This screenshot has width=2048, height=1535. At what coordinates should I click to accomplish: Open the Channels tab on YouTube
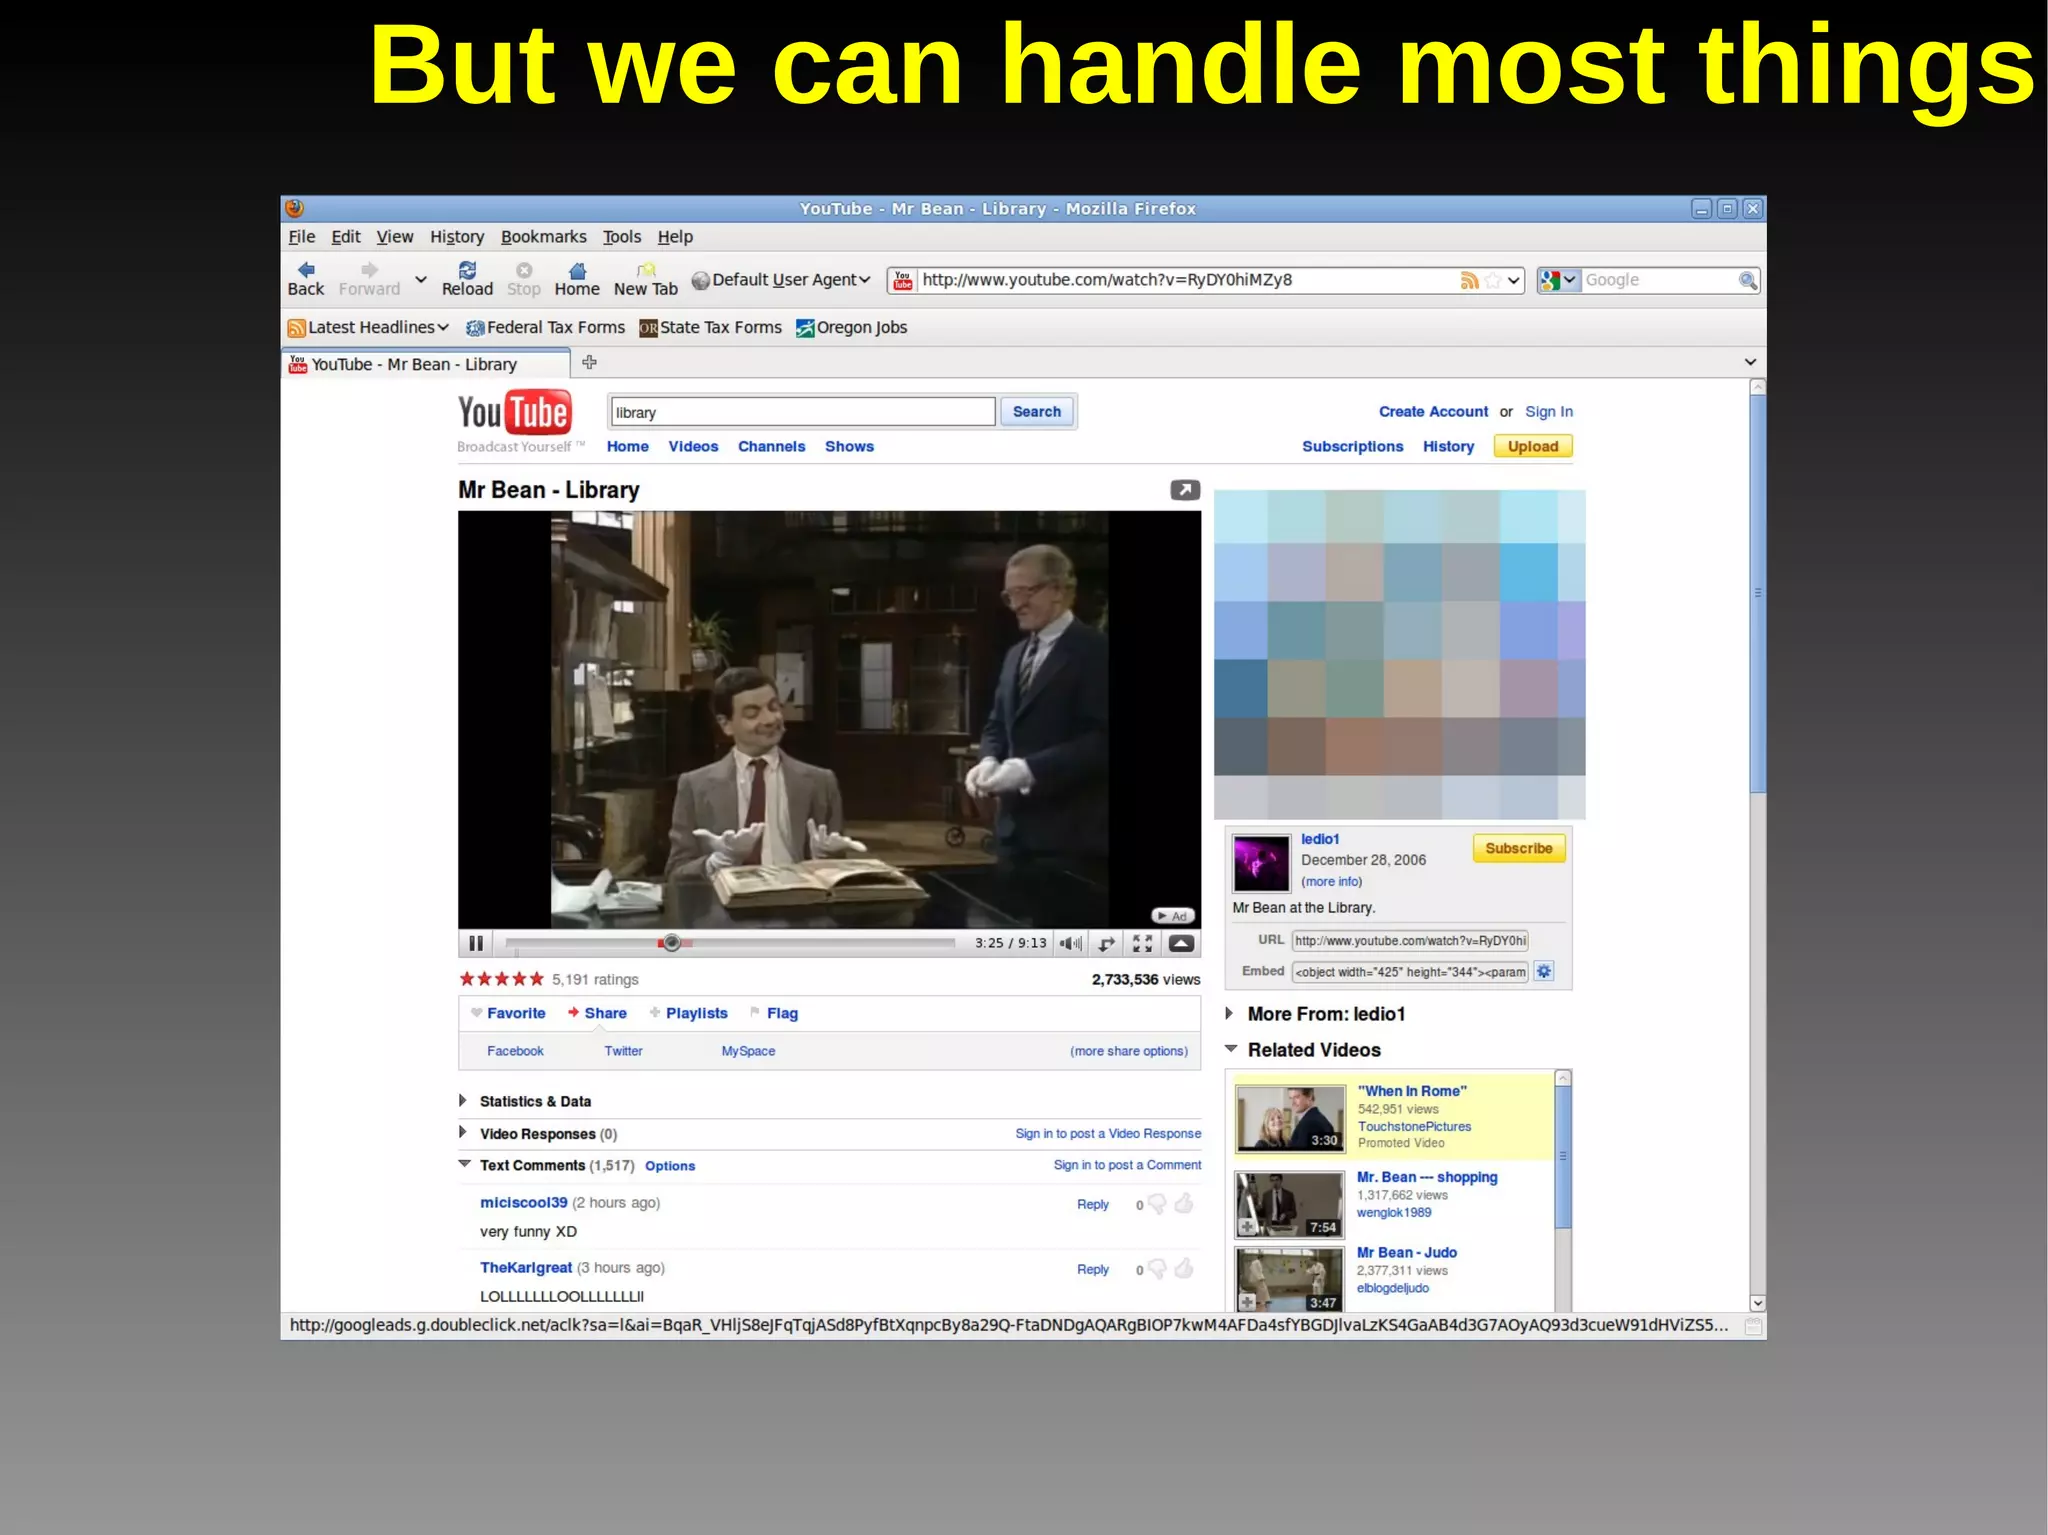coord(771,447)
